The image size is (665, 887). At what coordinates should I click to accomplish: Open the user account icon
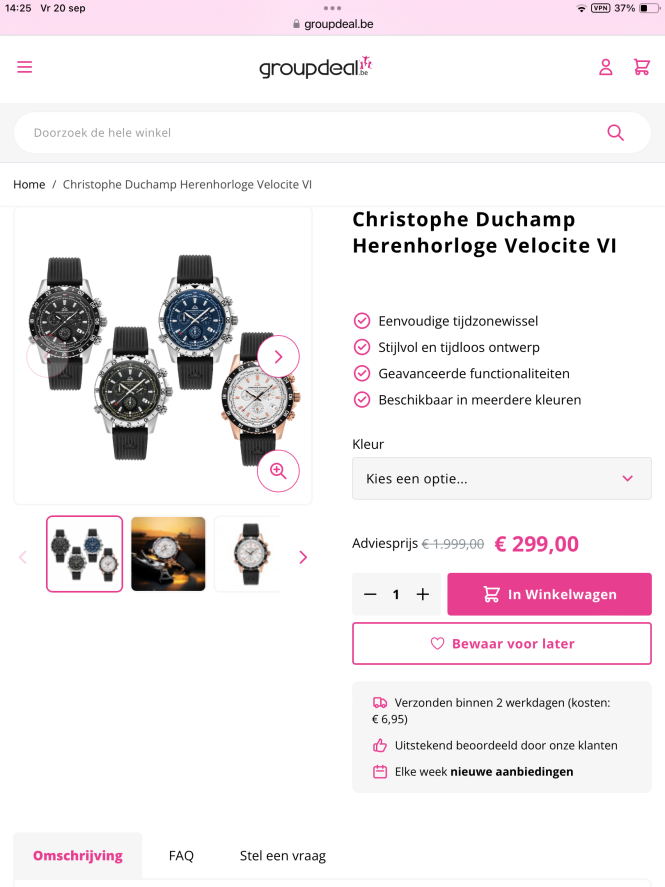606,67
